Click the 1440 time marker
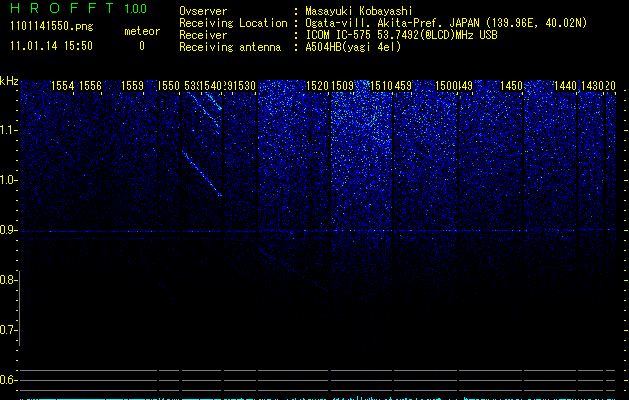 [x=566, y=86]
